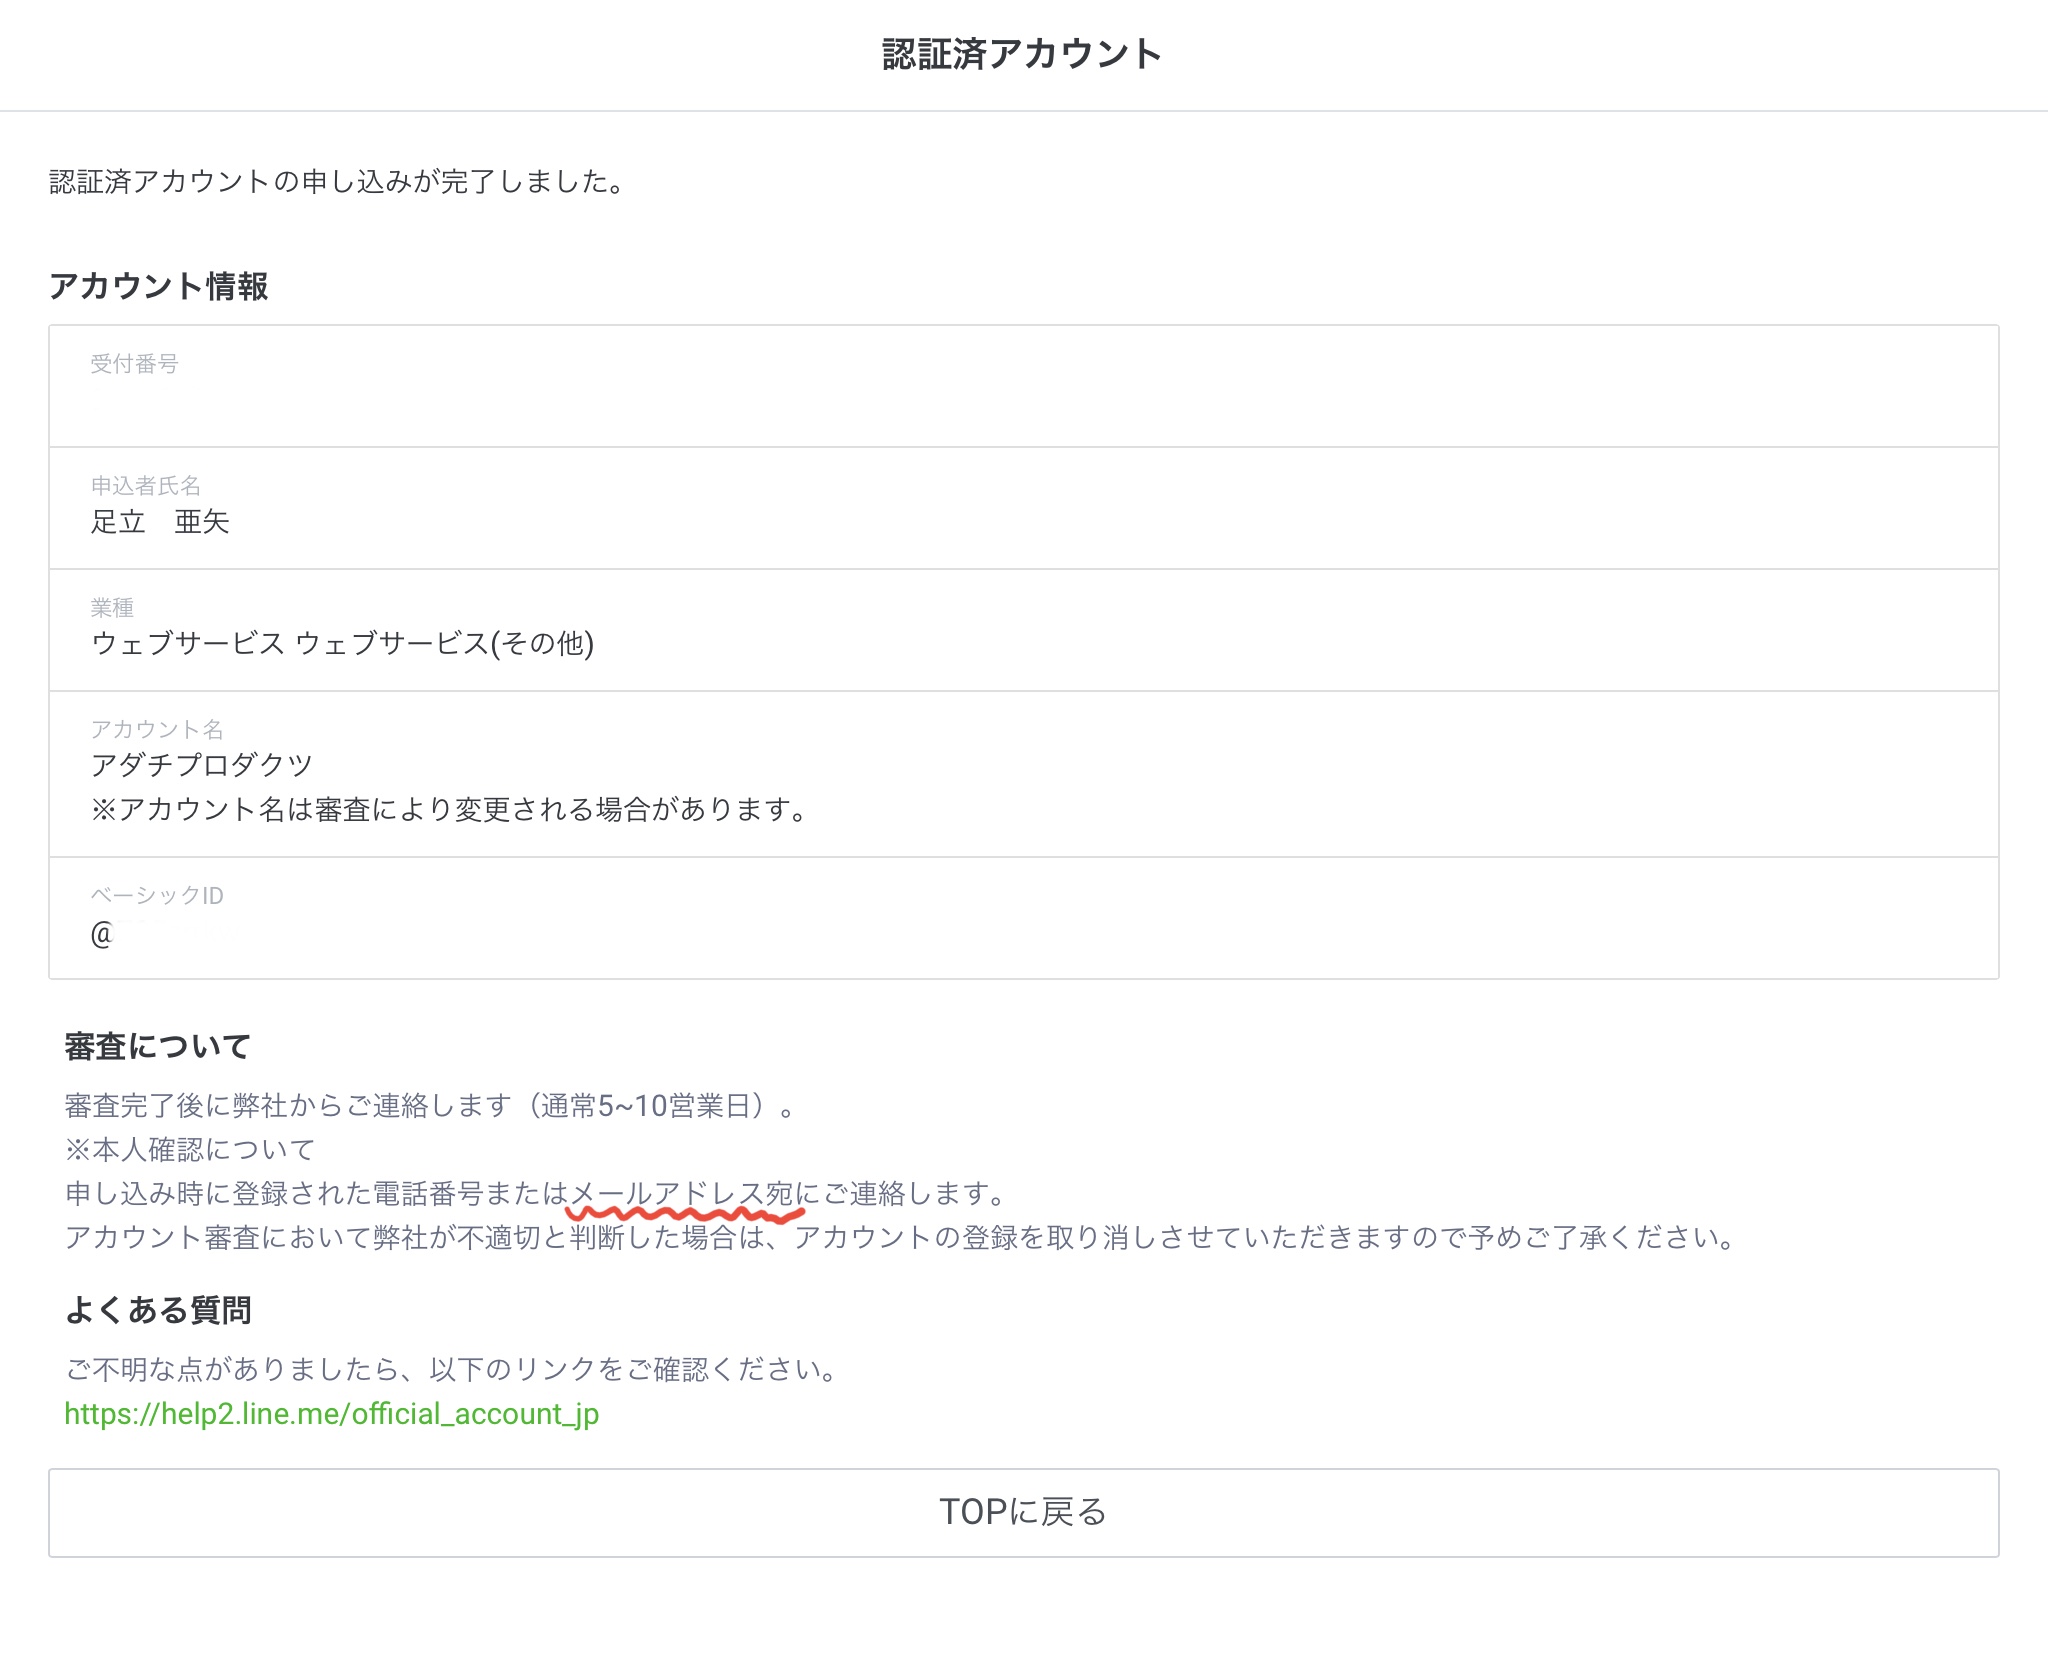Click the 業種 label

point(112,608)
